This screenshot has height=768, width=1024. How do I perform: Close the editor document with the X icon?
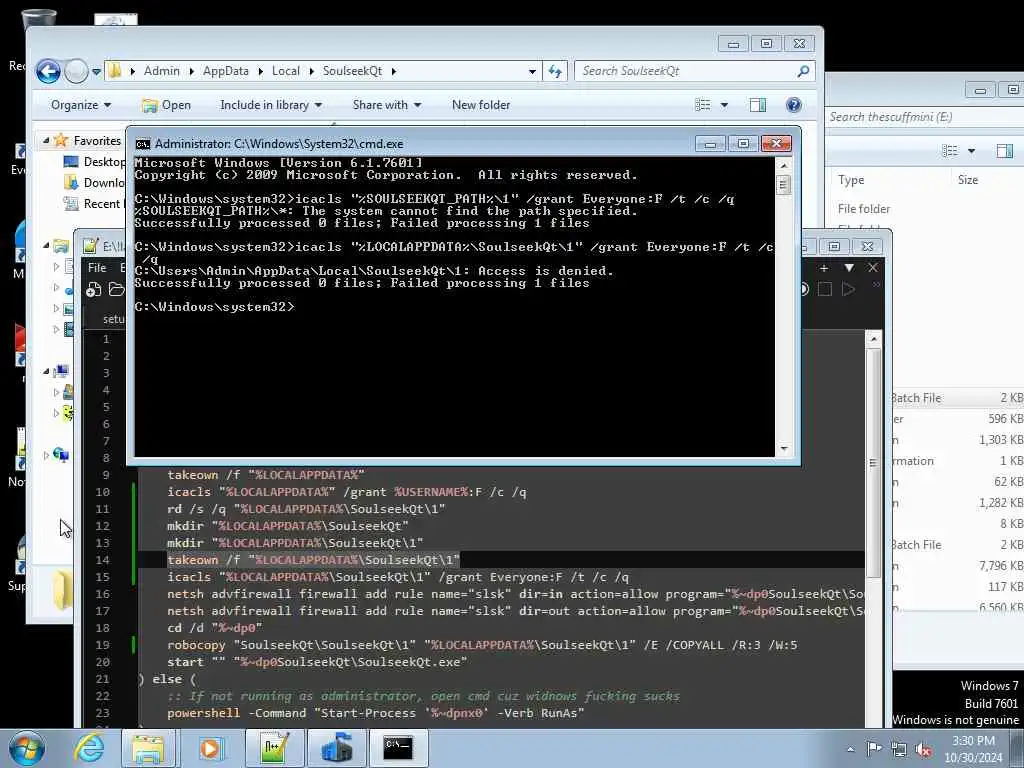[x=873, y=268]
